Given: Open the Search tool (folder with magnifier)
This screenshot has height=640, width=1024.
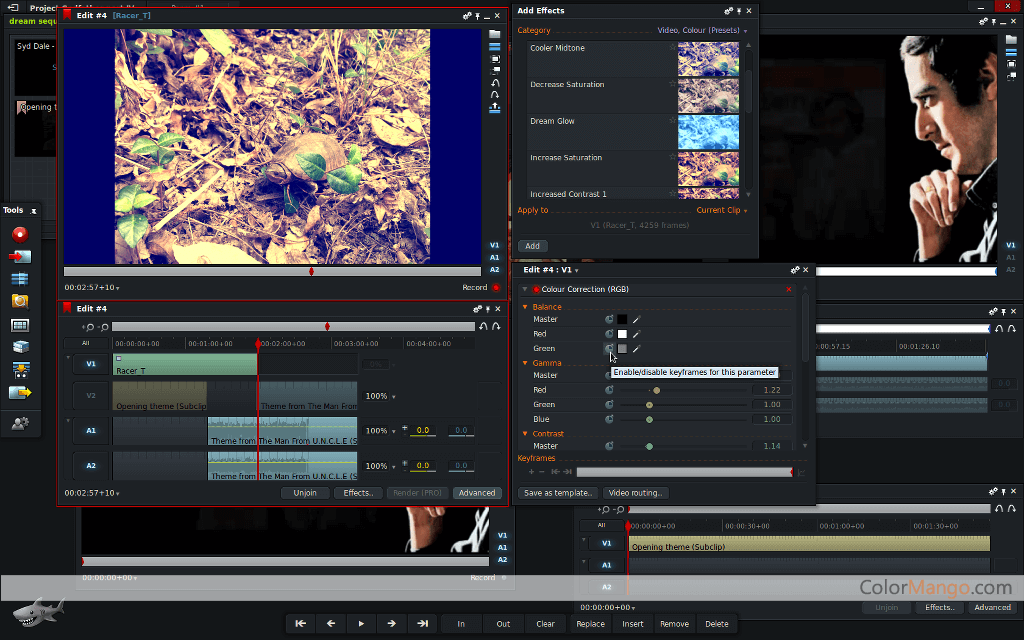Looking at the screenshot, I should pos(20,301).
